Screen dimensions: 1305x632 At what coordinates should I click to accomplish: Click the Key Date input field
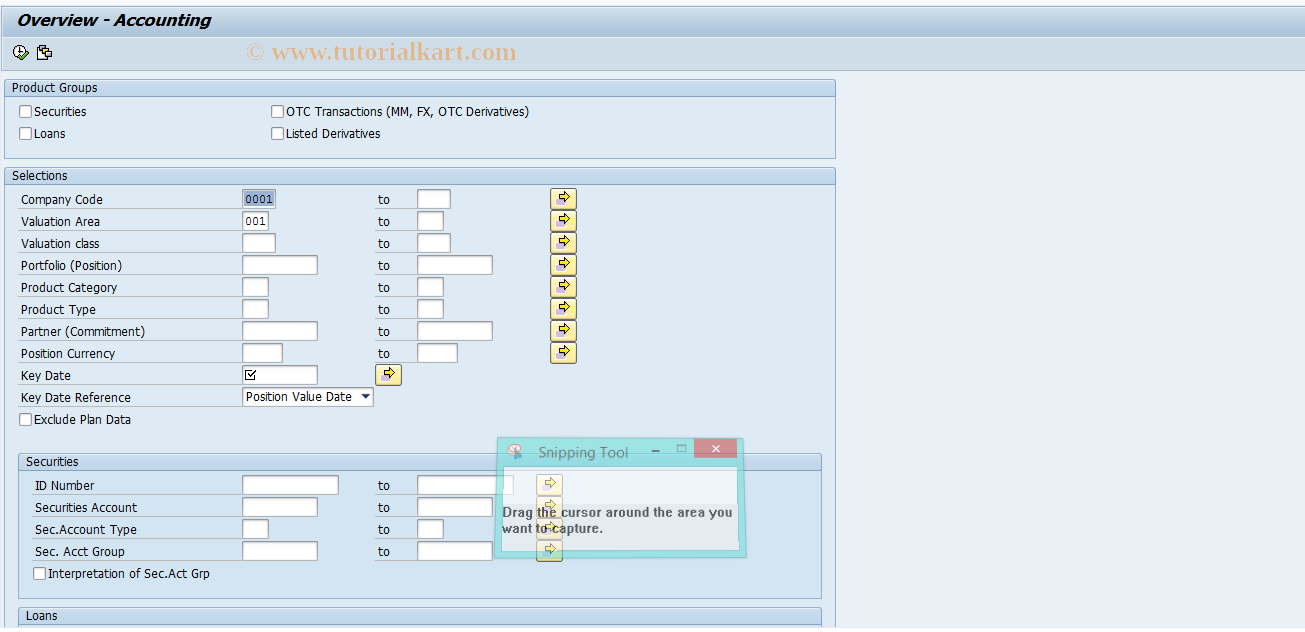pyautogui.click(x=280, y=375)
